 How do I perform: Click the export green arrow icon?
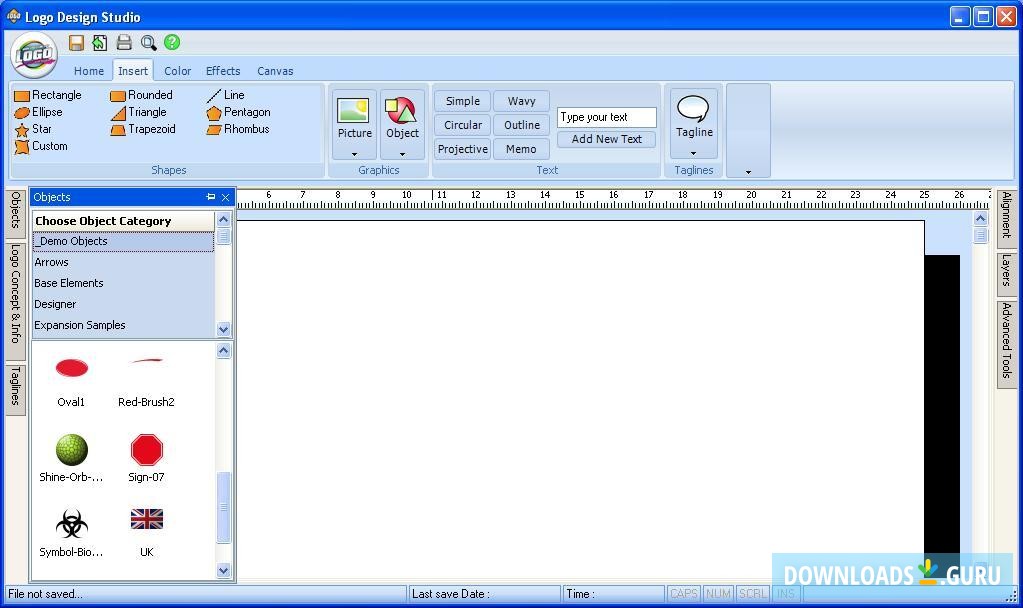(99, 43)
